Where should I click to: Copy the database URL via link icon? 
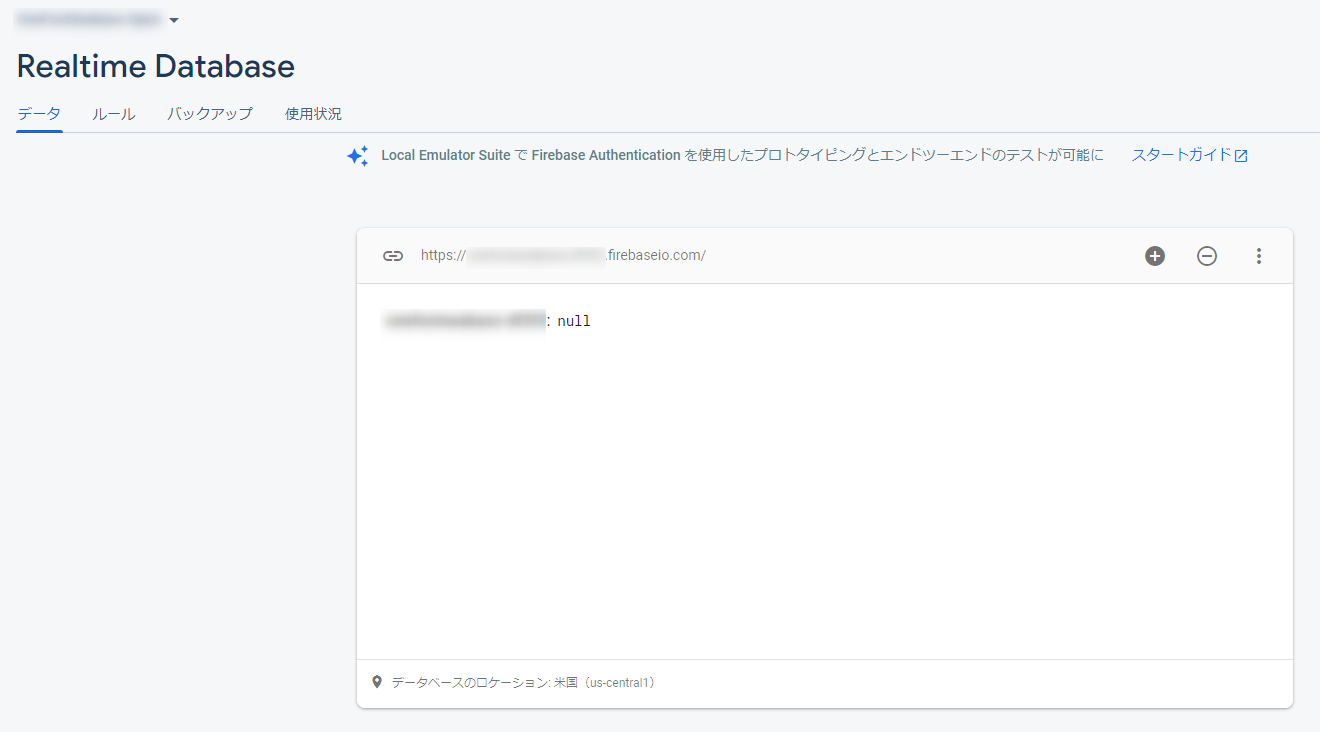point(393,256)
